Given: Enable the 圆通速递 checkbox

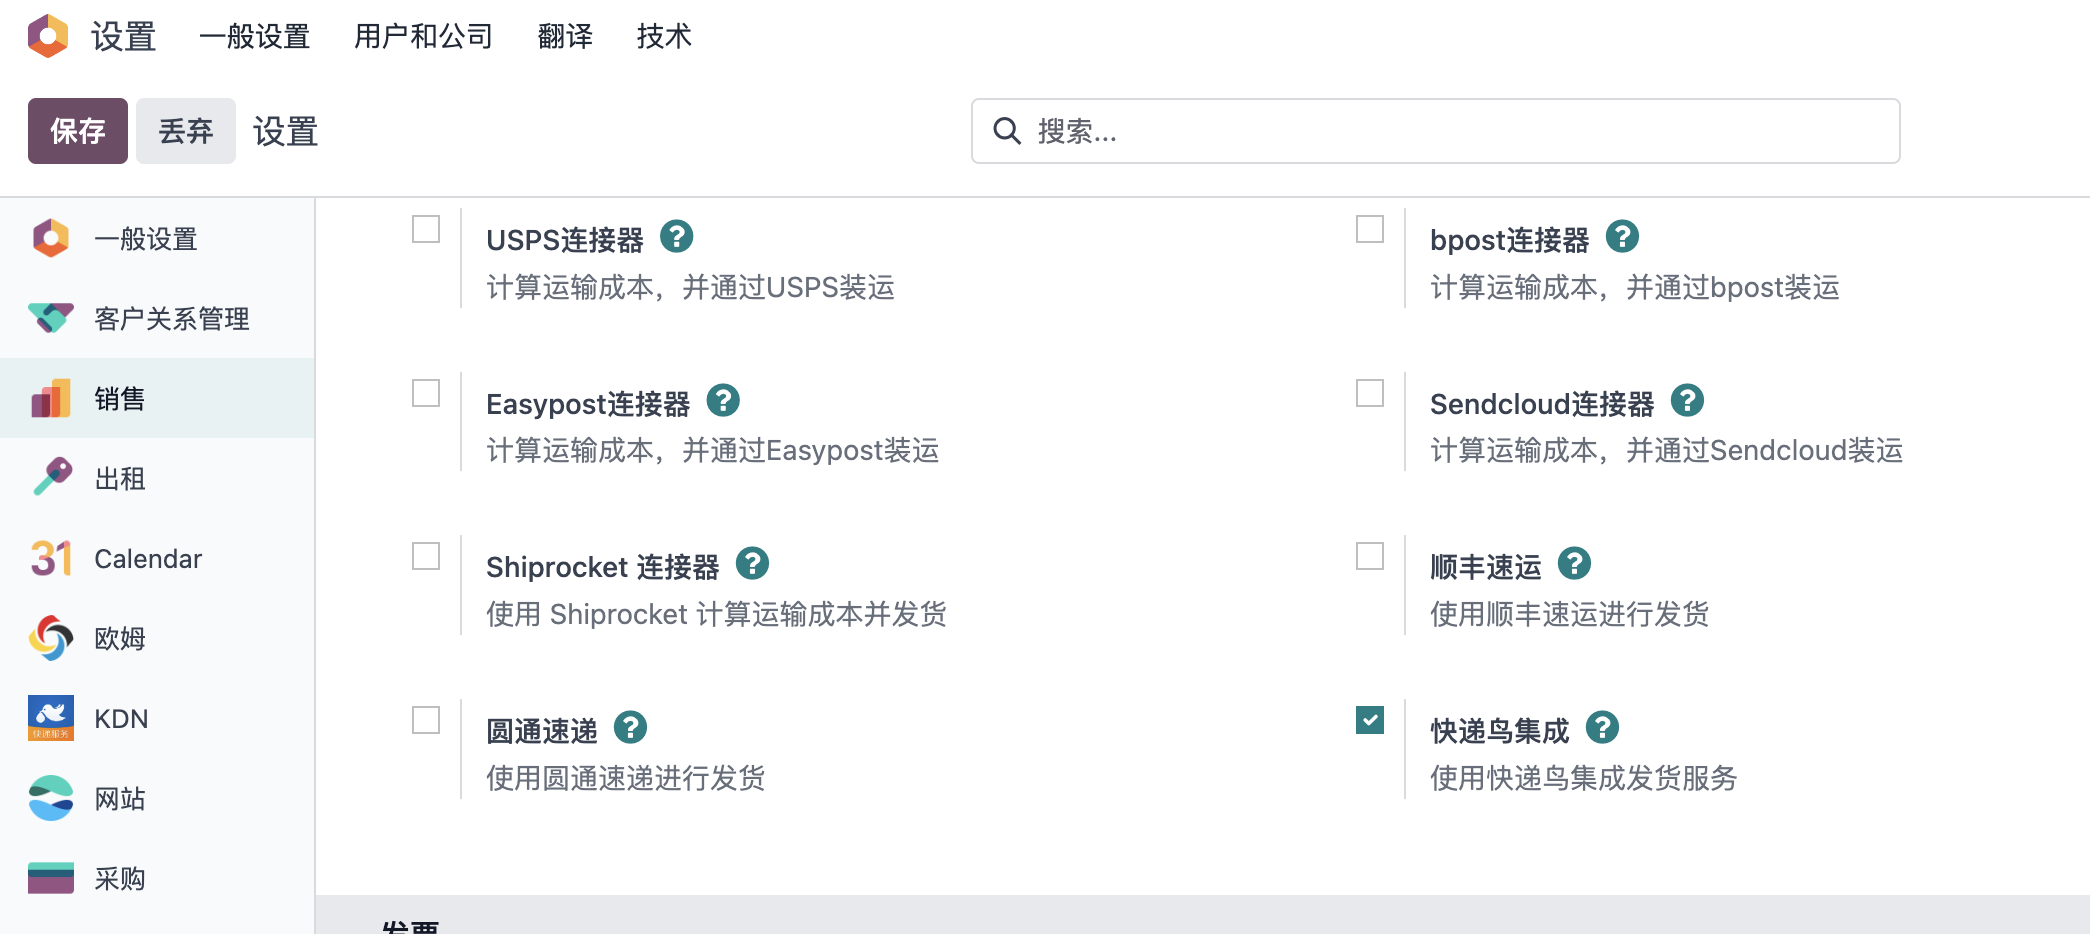Looking at the screenshot, I should (x=426, y=720).
